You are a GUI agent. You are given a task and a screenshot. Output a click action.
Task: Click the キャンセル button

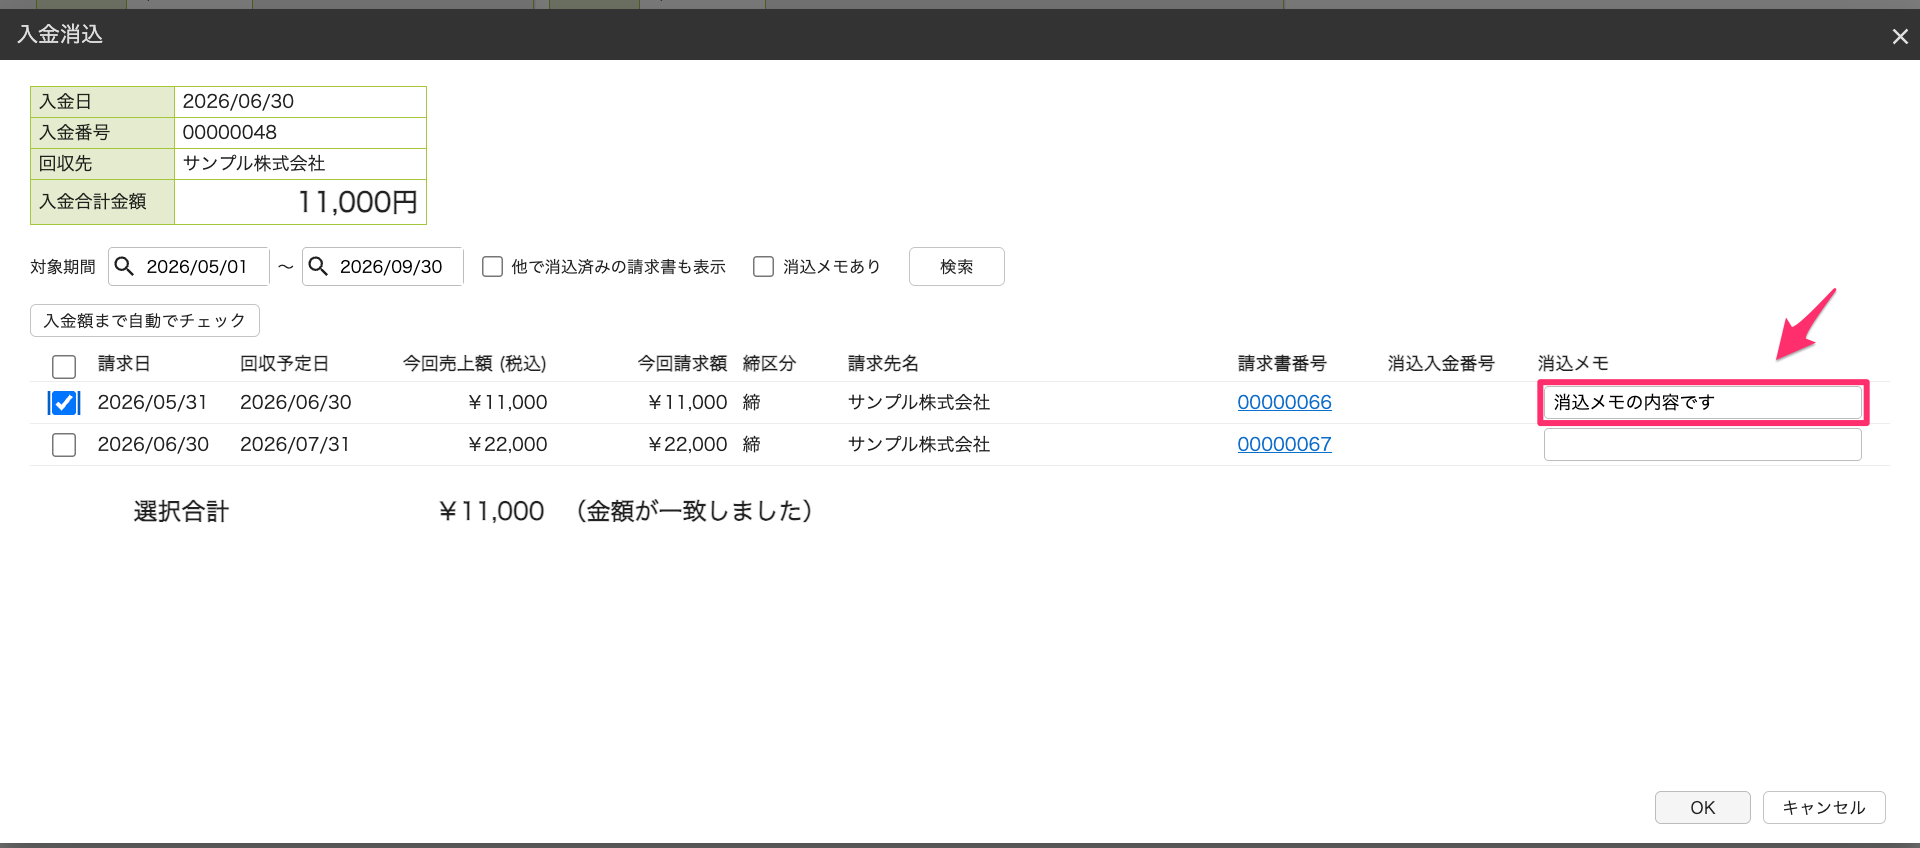(x=1824, y=807)
